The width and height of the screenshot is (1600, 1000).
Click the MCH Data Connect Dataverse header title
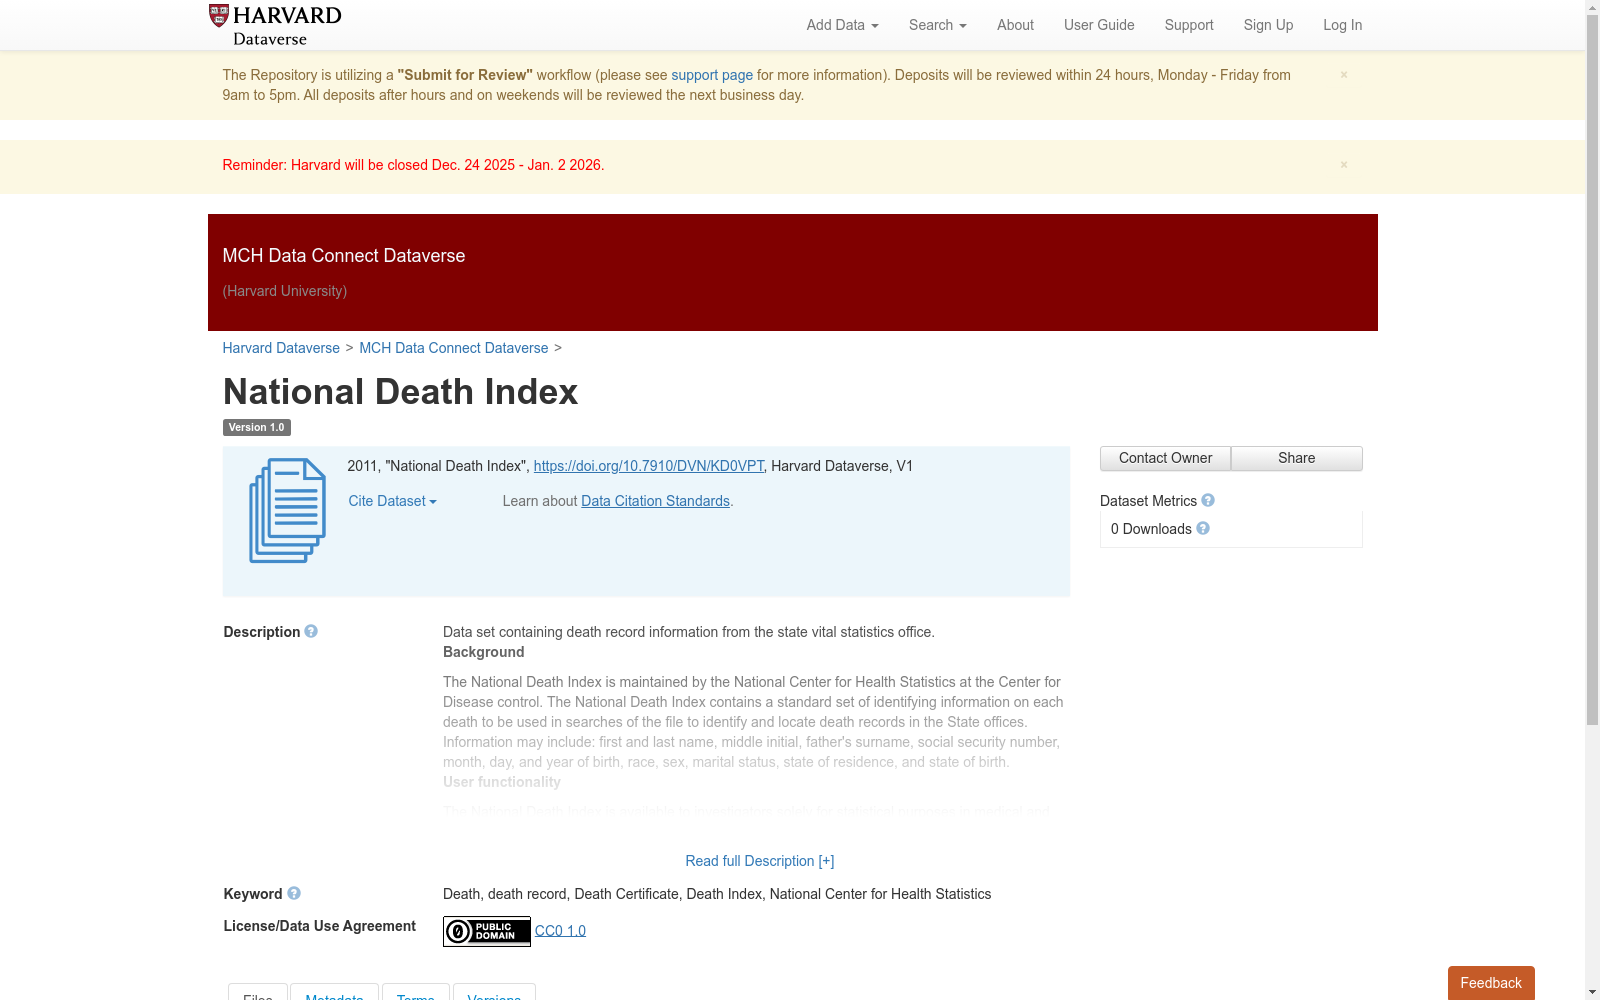[344, 256]
